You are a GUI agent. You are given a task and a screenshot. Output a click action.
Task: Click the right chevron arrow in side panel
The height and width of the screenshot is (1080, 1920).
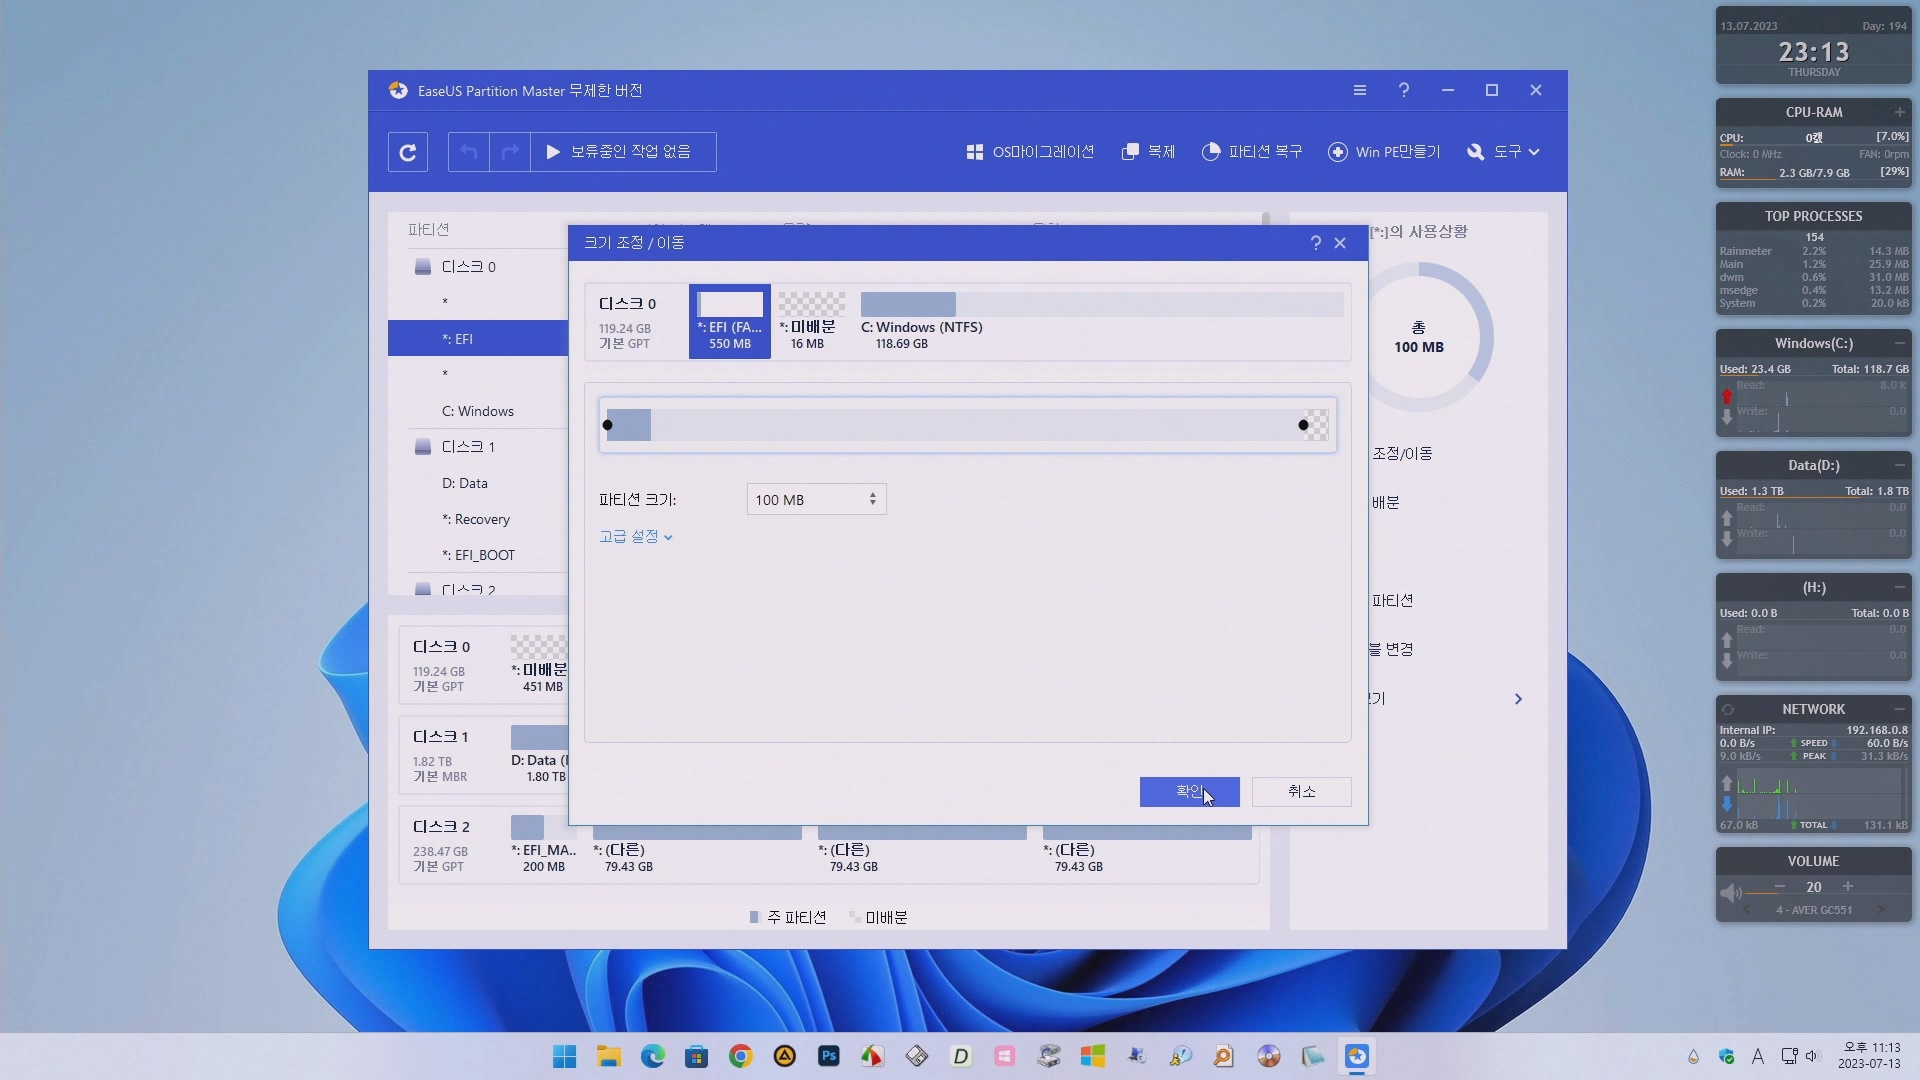[1518, 699]
